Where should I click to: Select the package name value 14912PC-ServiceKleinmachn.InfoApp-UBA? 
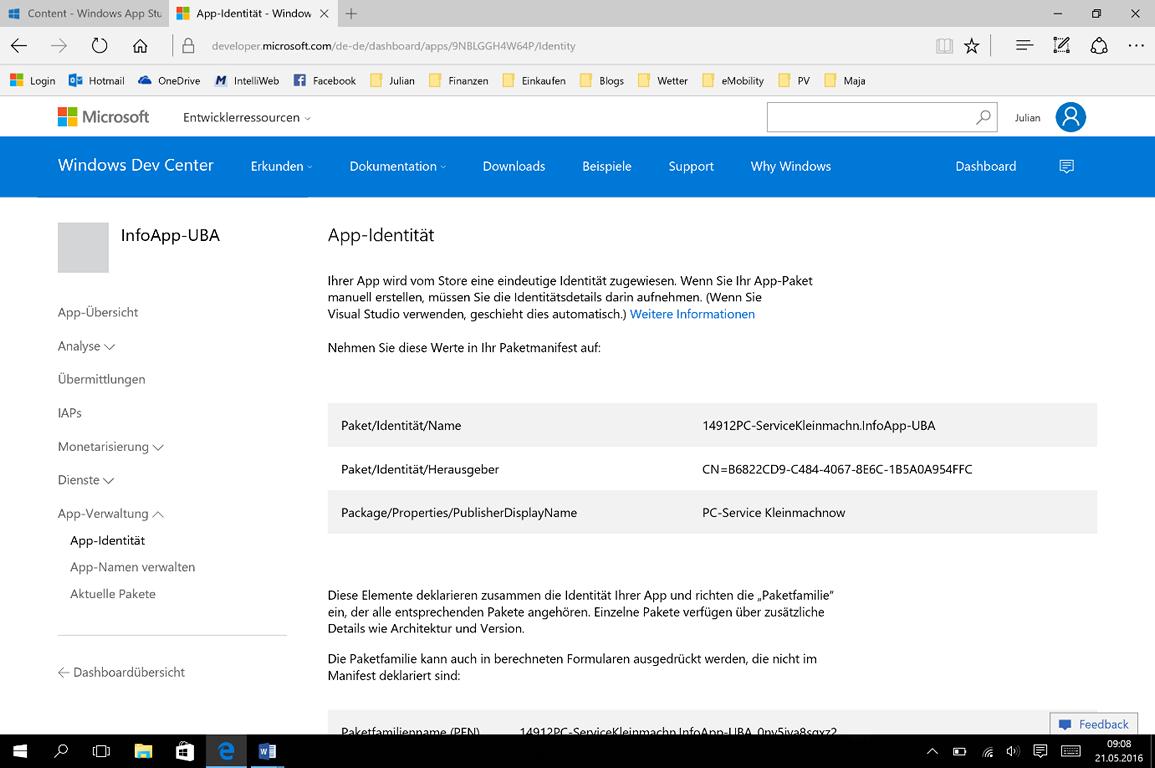pos(818,426)
